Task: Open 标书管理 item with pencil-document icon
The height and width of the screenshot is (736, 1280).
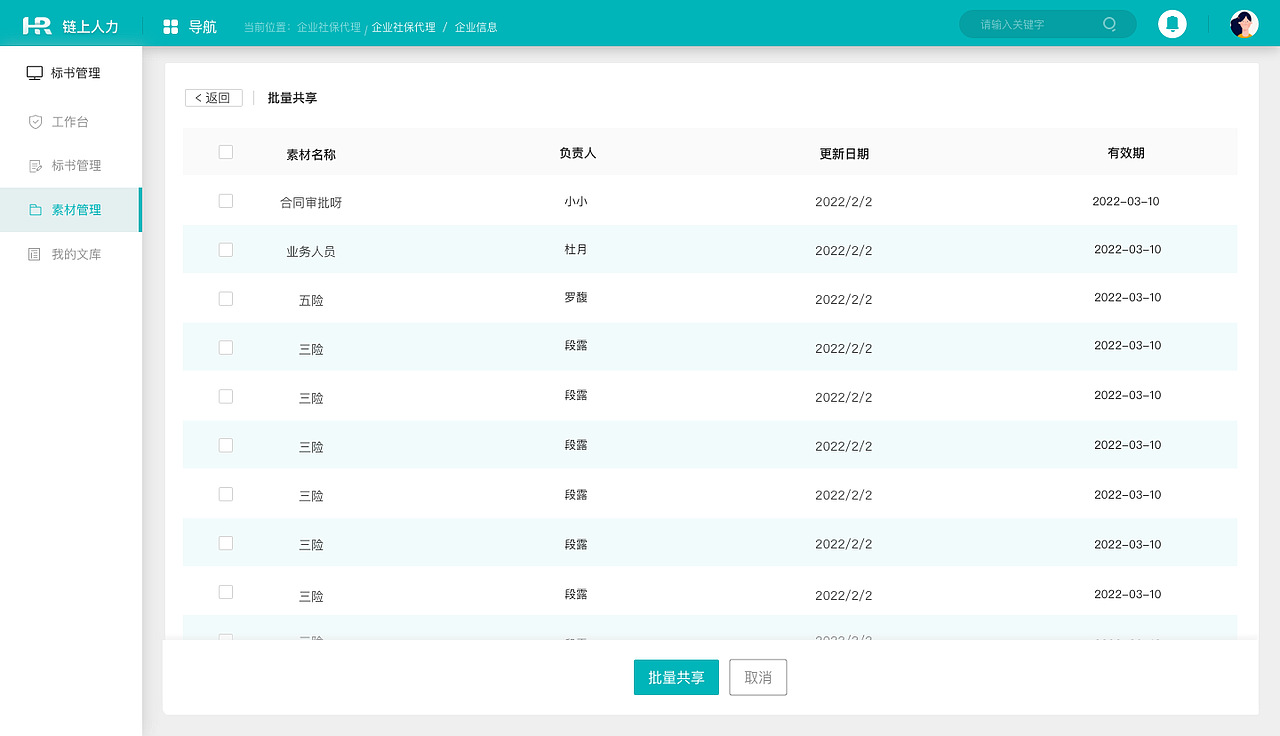Action: click(70, 166)
